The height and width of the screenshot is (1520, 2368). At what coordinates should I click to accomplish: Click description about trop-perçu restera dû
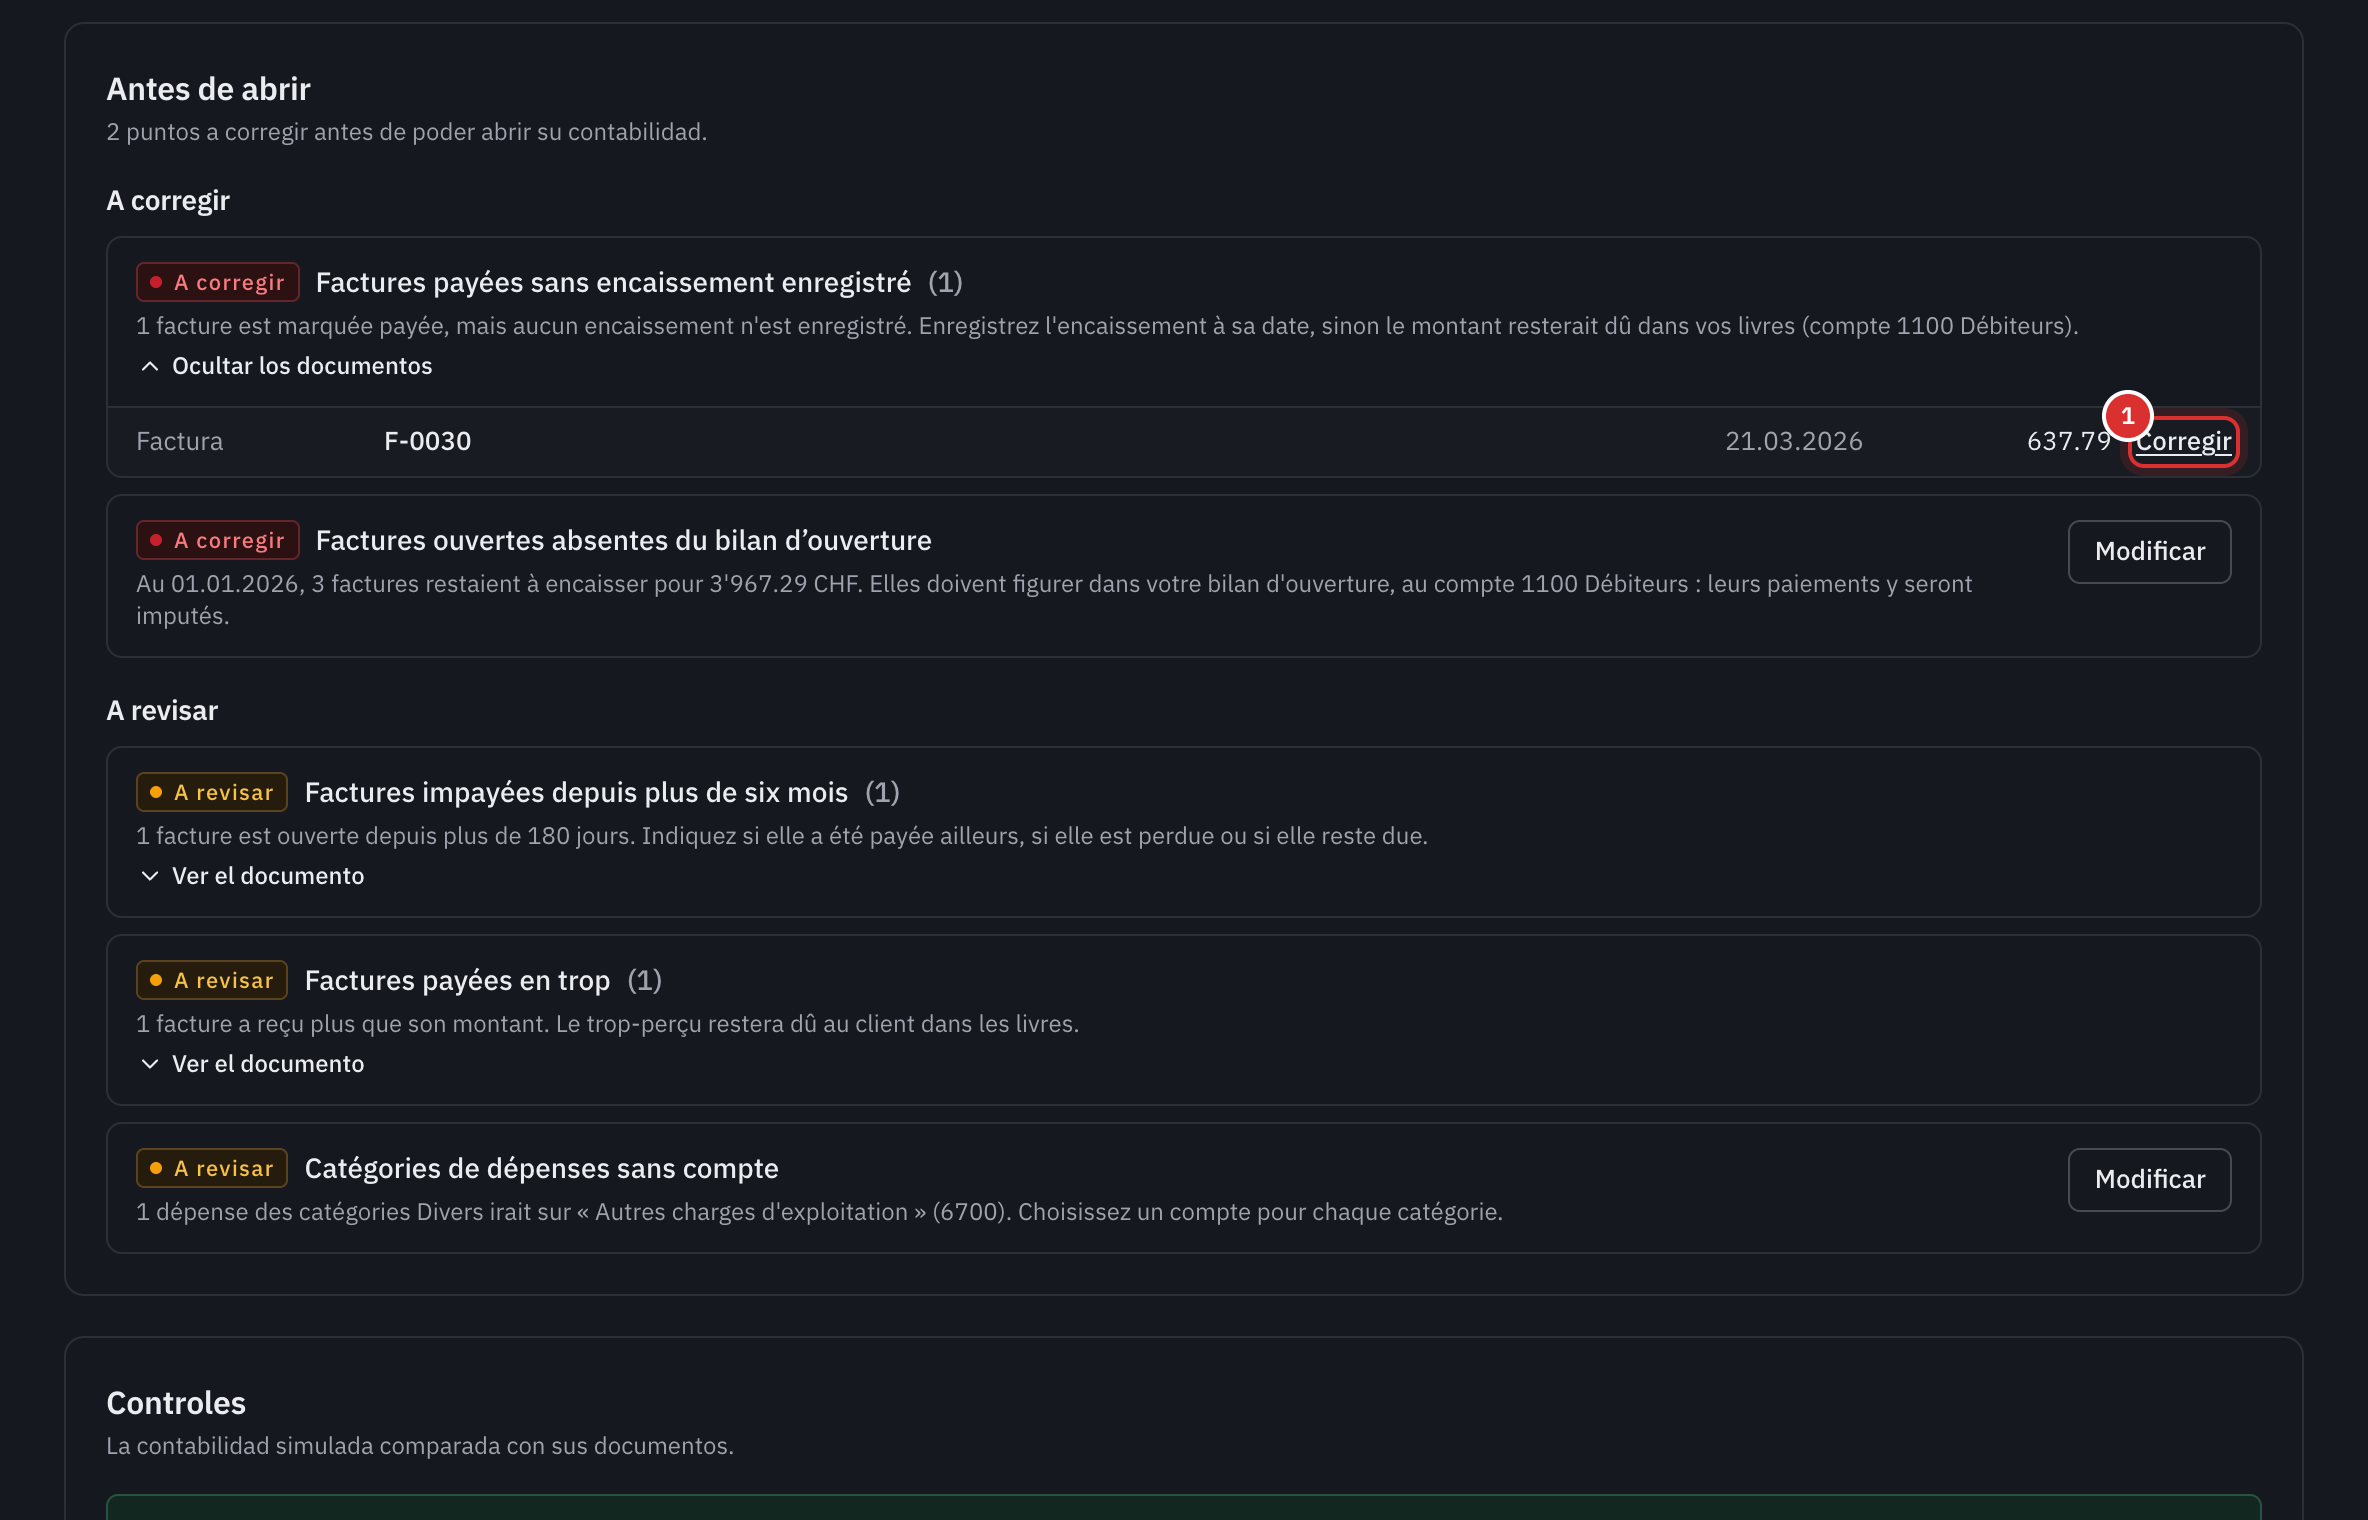pos(608,1024)
